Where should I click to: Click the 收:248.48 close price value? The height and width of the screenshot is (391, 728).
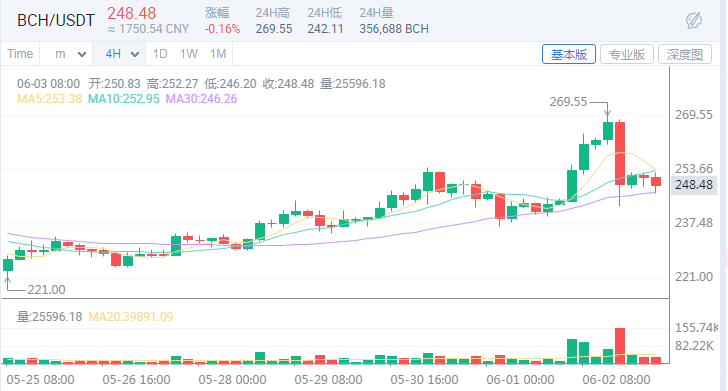tap(288, 84)
